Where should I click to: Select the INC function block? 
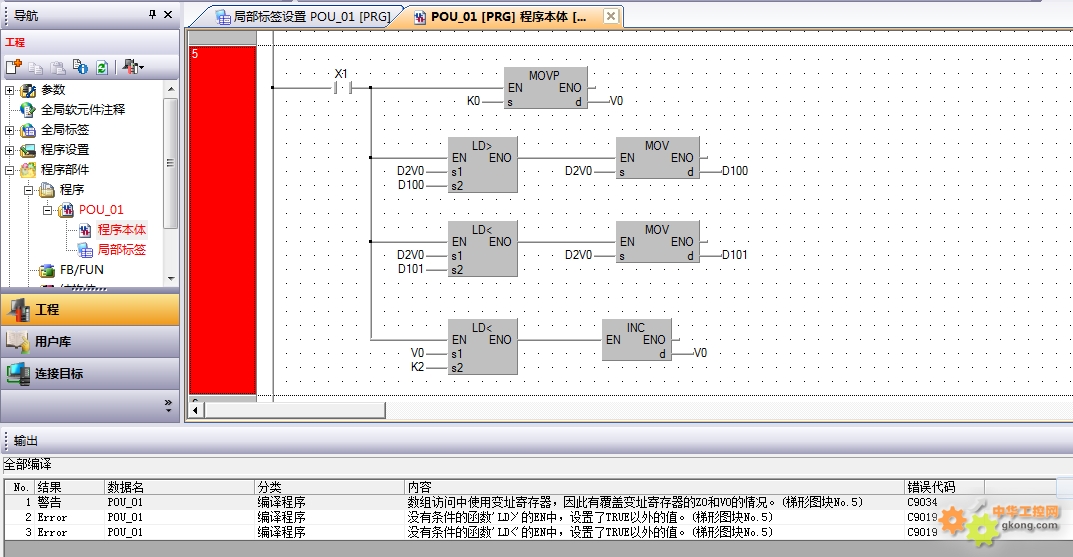point(637,339)
